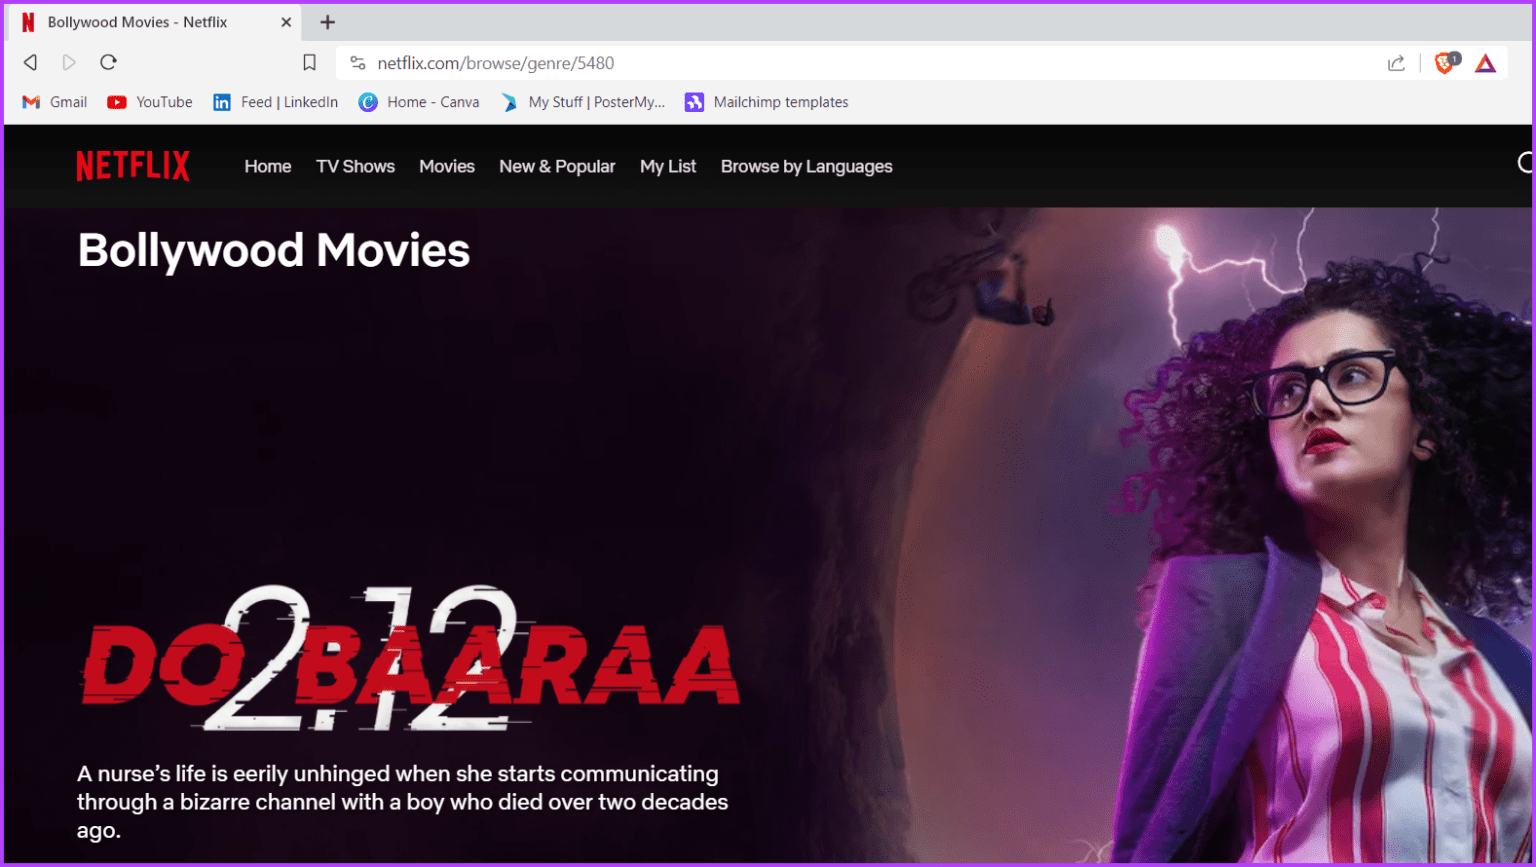Viewport: 1536px width, 867px height.
Task: Click the Netflix logo
Action: coord(133,166)
